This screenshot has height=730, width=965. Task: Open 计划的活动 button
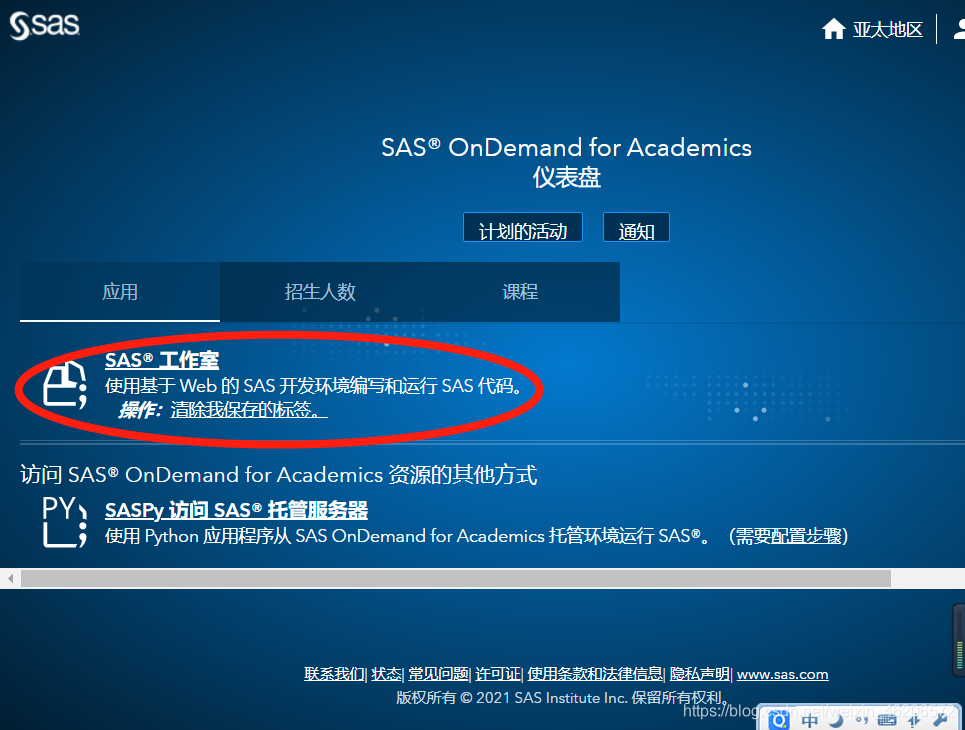click(523, 227)
